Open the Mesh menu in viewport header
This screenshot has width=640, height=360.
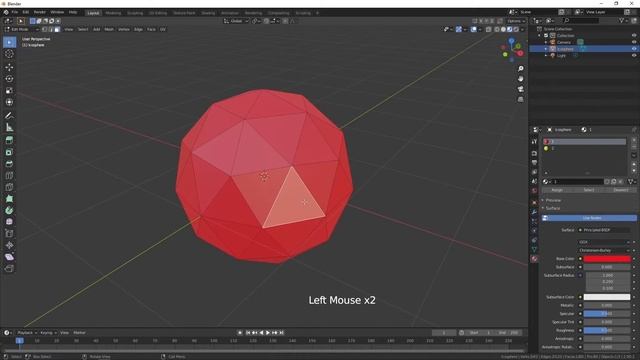pyautogui.click(x=109, y=29)
